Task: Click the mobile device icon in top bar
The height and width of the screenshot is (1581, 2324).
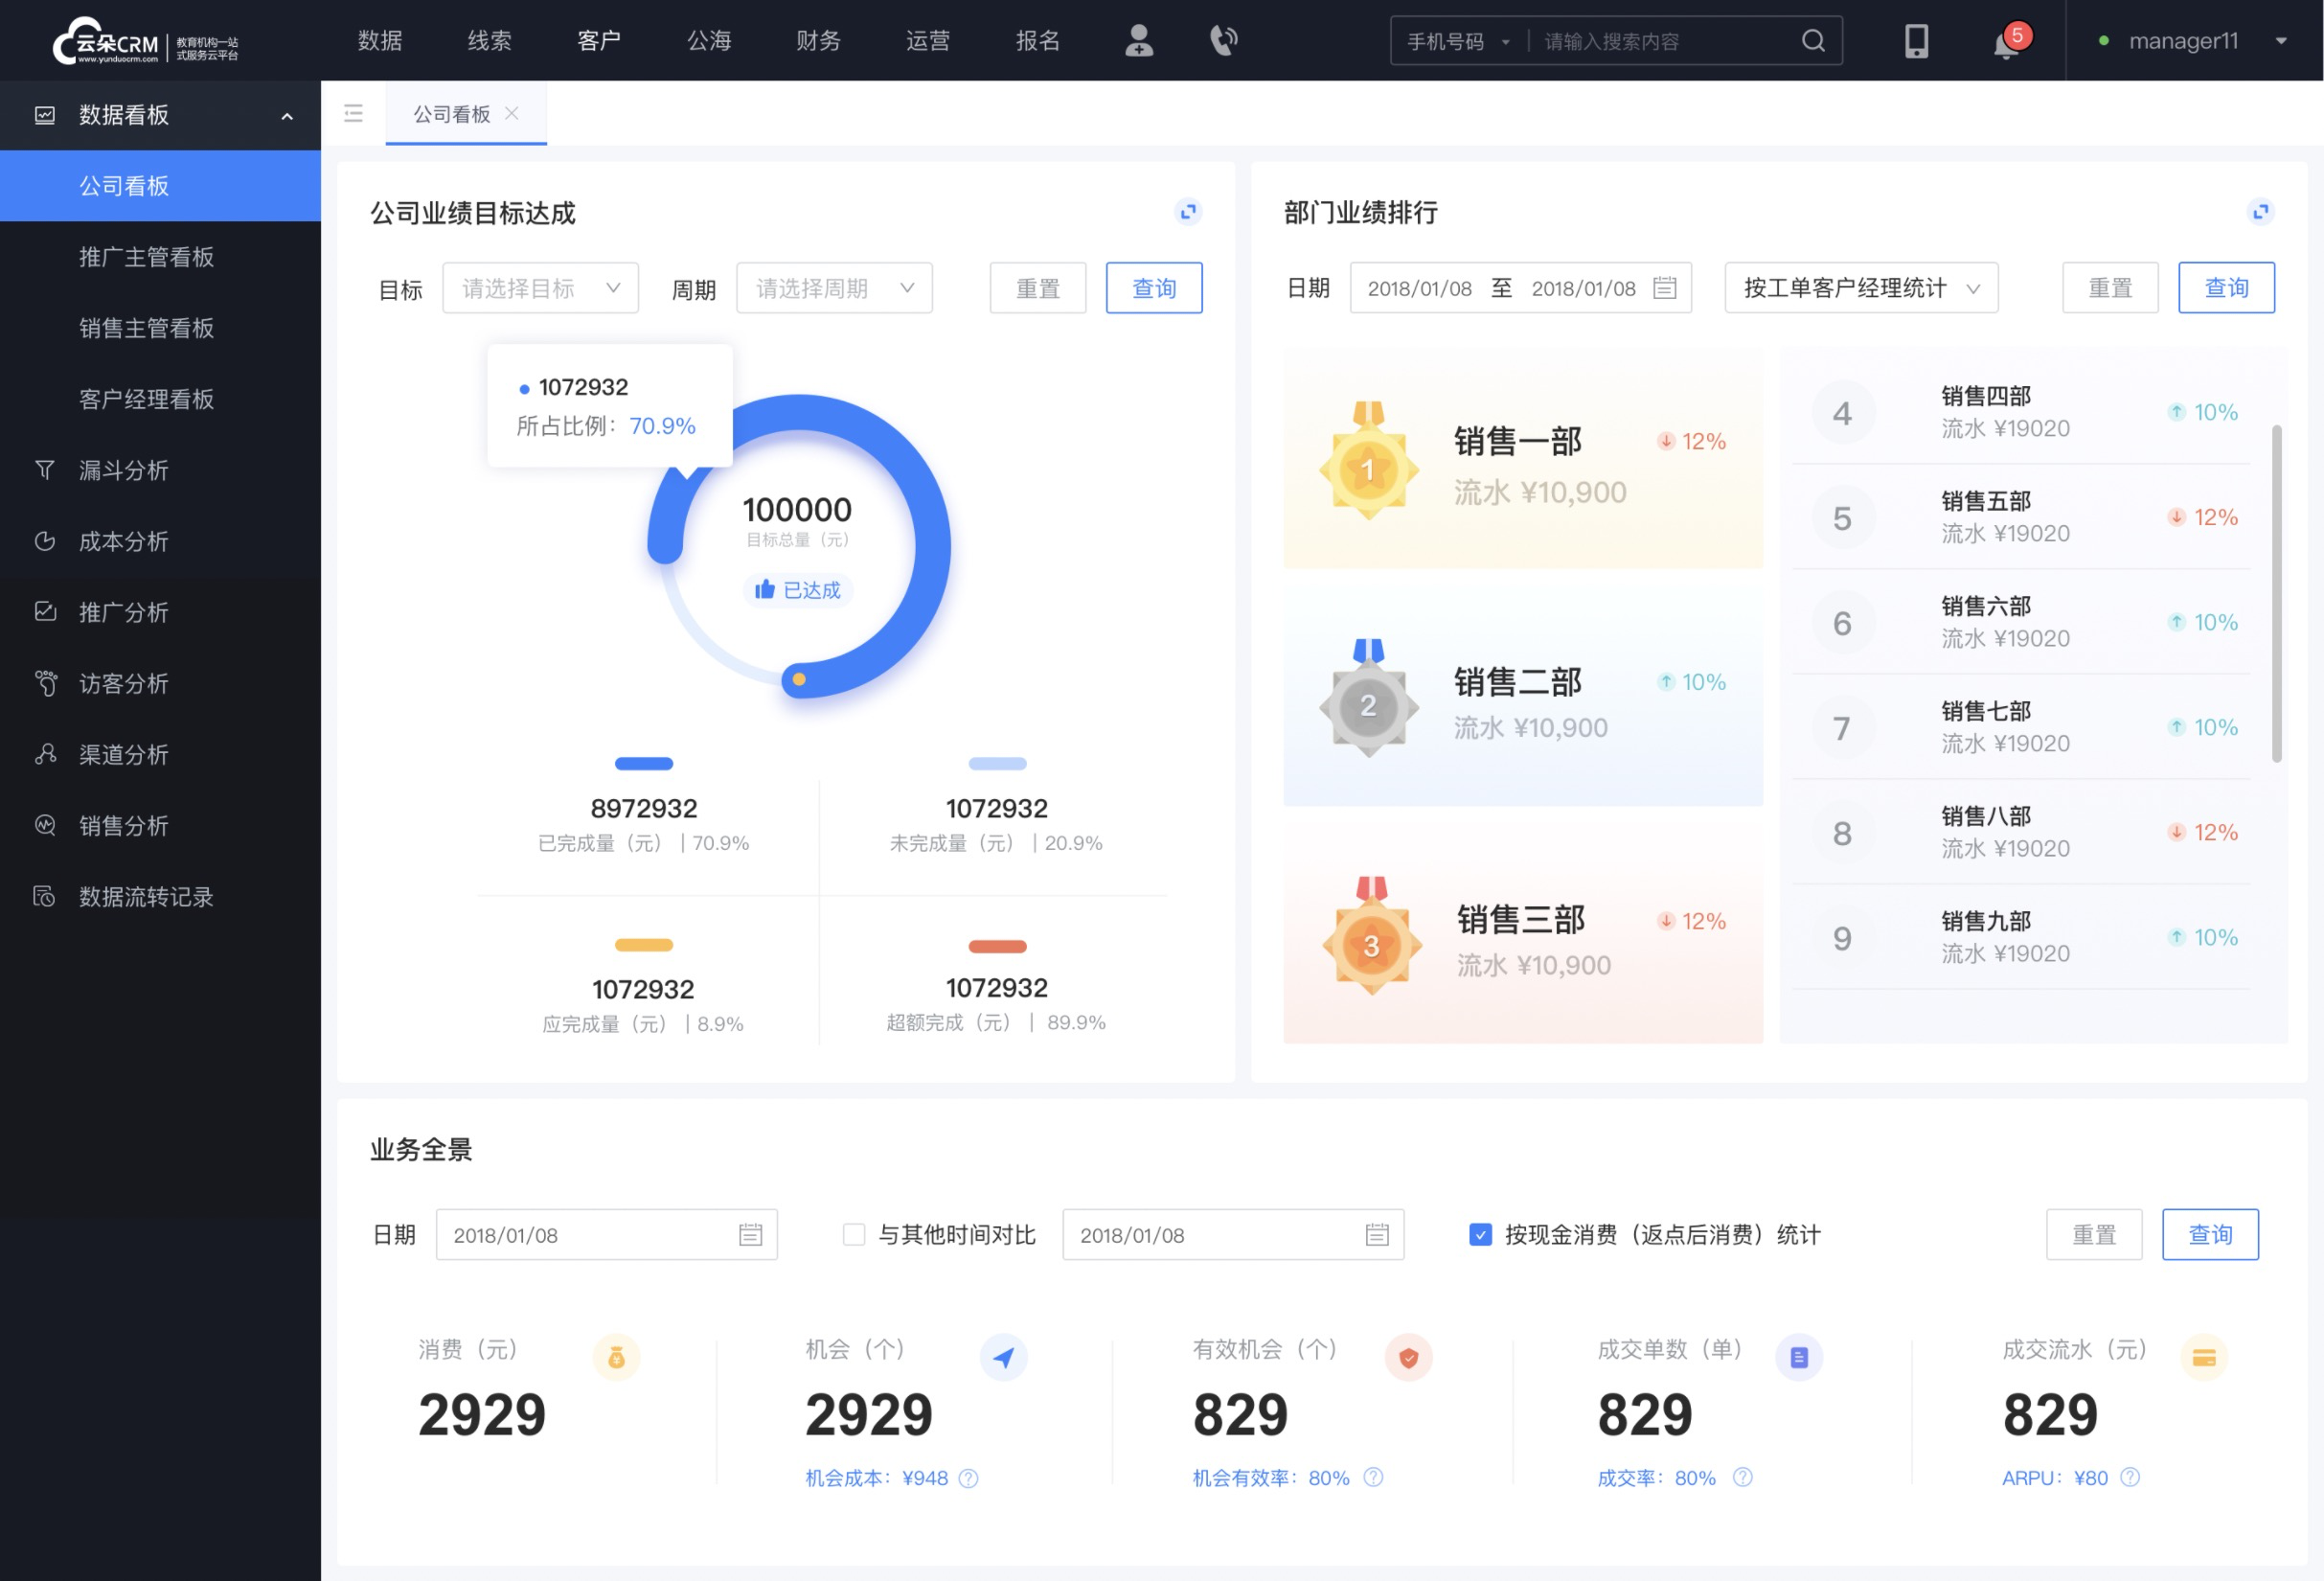Action: point(1915,39)
